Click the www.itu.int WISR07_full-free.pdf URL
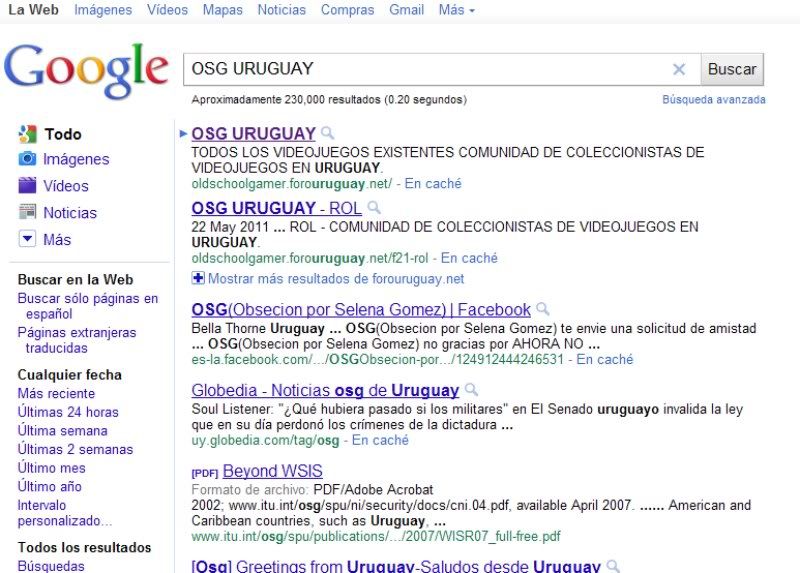Viewport: 800px width, 573px height. pos(376,536)
